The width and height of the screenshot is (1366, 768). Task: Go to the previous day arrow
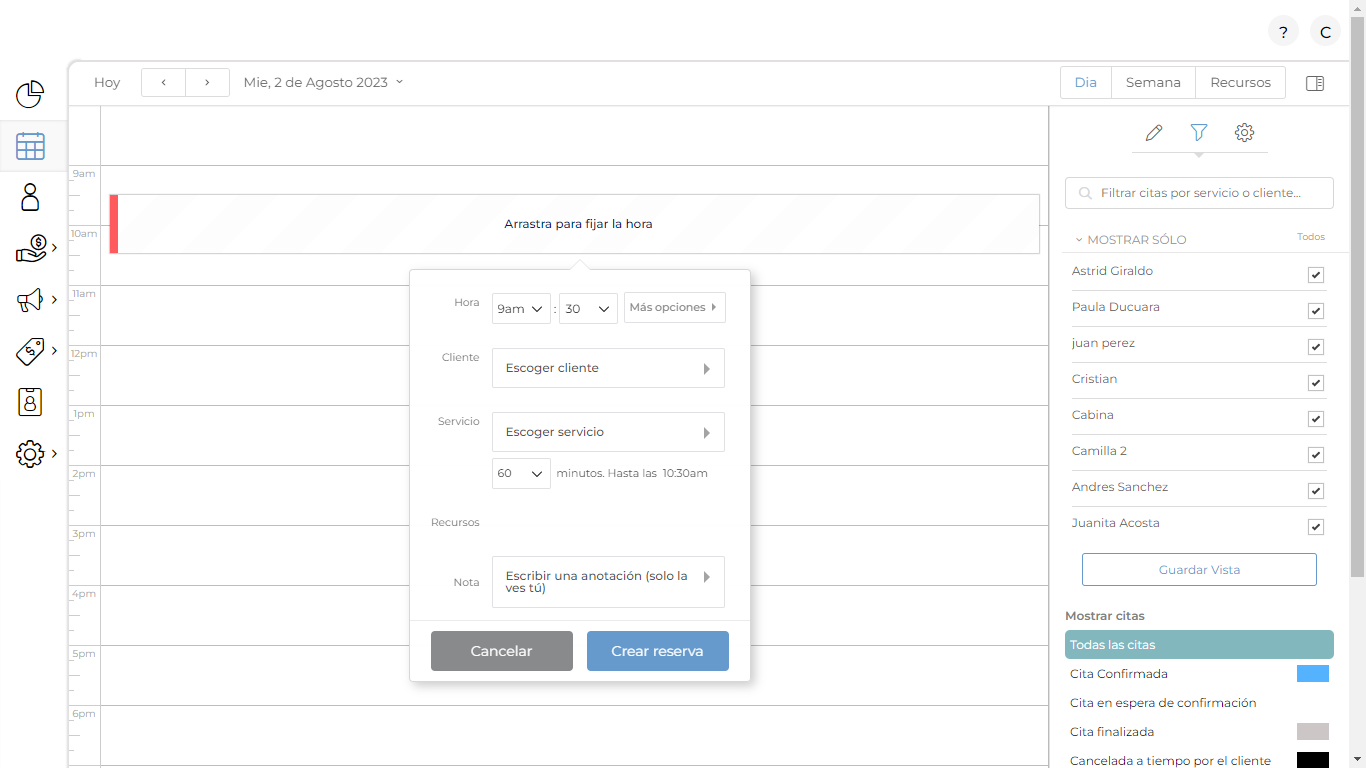point(163,82)
